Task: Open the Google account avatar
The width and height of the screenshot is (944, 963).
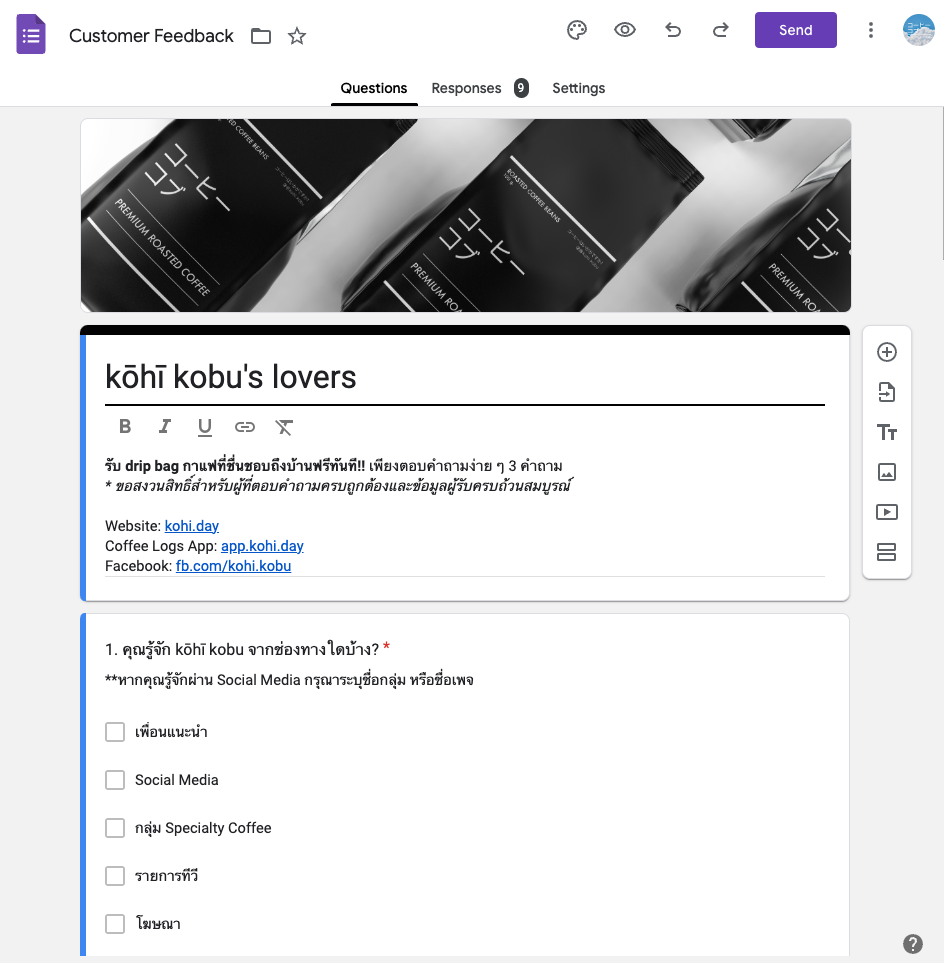Action: 918,30
